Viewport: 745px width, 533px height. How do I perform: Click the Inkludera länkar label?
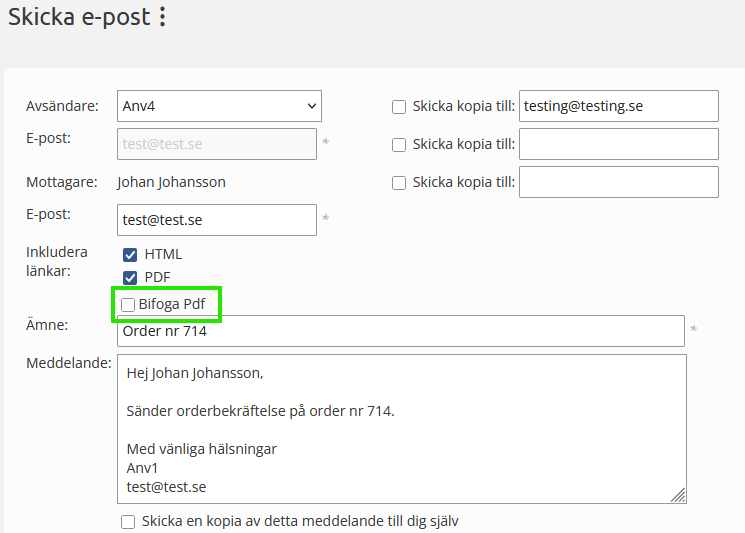click(x=57, y=261)
